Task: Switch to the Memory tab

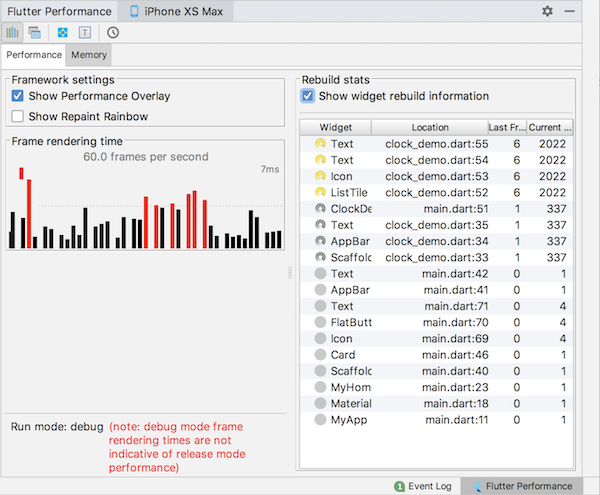Action: (x=89, y=55)
